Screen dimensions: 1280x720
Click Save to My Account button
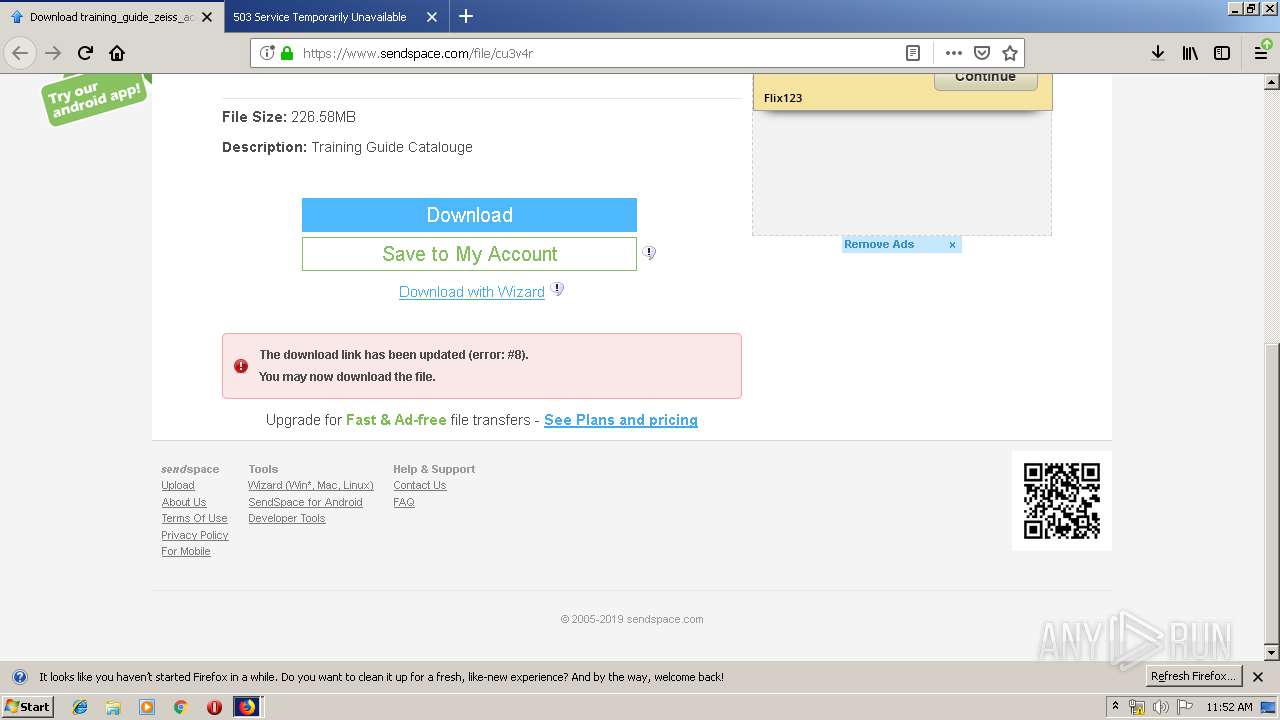coord(469,254)
